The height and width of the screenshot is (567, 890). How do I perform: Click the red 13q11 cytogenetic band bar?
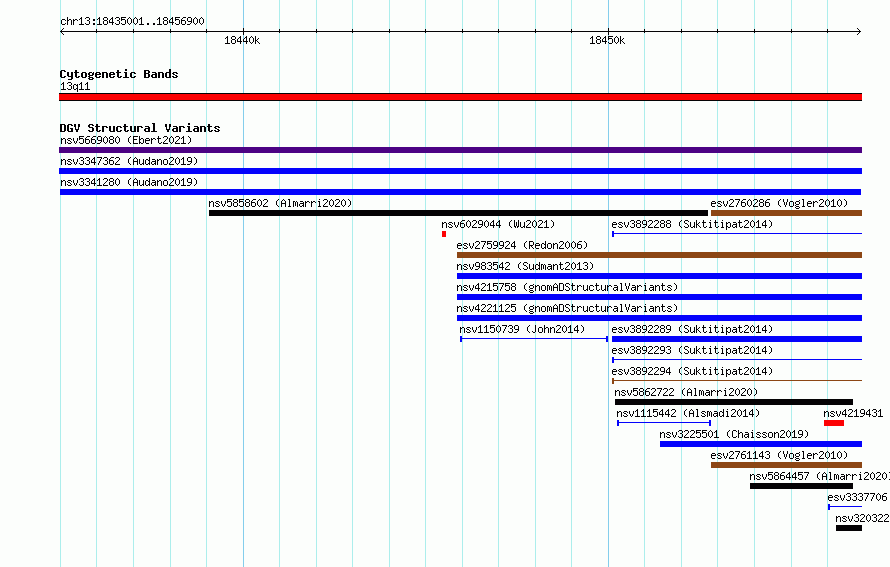[x=460, y=97]
